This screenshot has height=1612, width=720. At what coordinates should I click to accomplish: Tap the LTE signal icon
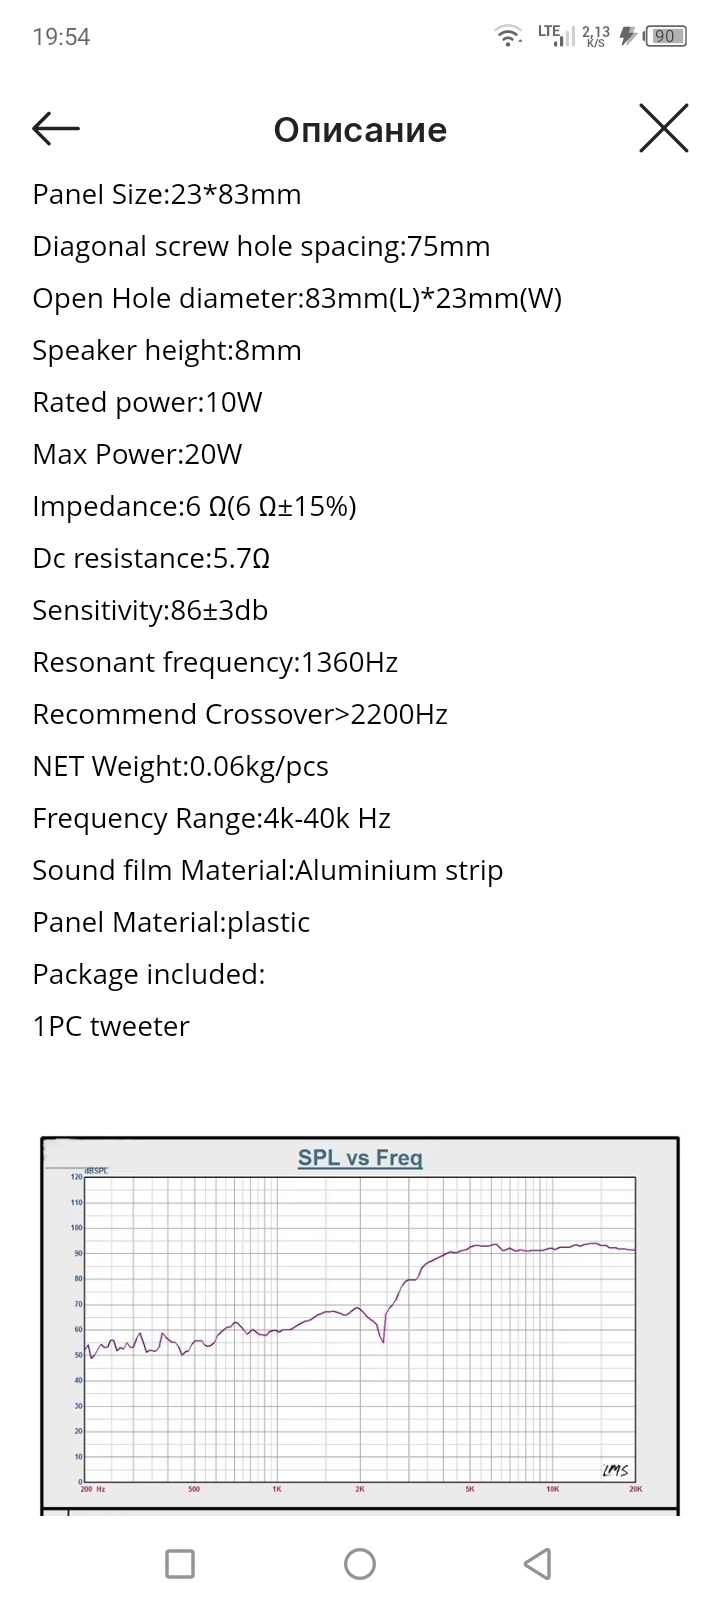click(x=556, y=36)
